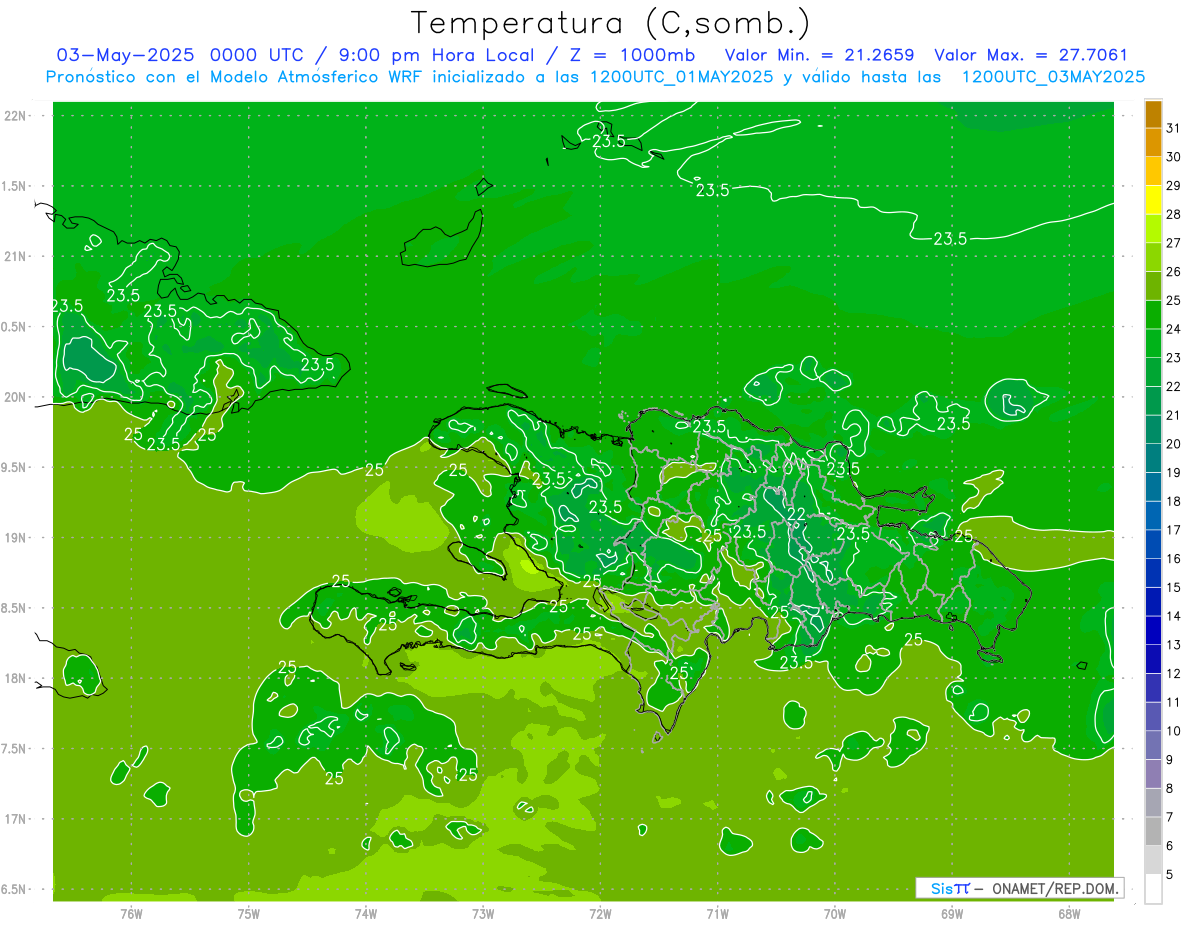Image resolution: width=1200 pixels, height=927 pixels.
Task: Click 'Valor Max. = 27.7061' text
Action: click(1031, 55)
